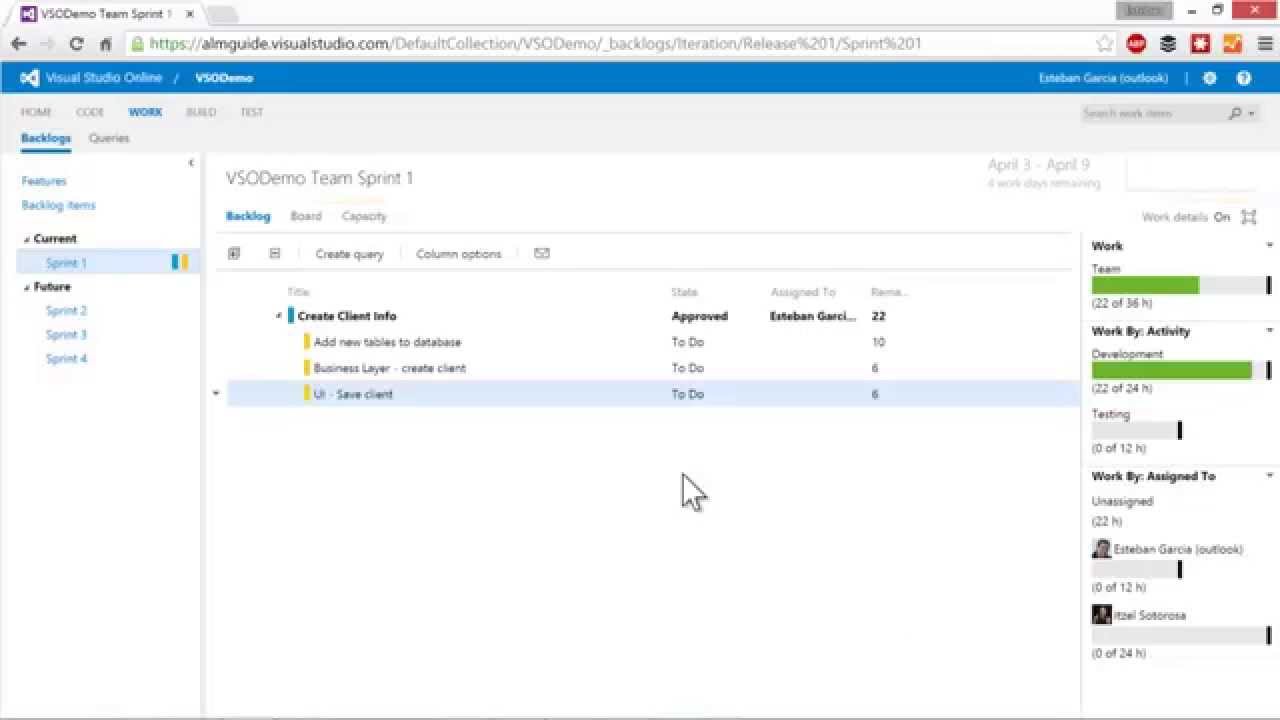Open BUILD hub tab
The height and width of the screenshot is (720, 1280).
201,112
